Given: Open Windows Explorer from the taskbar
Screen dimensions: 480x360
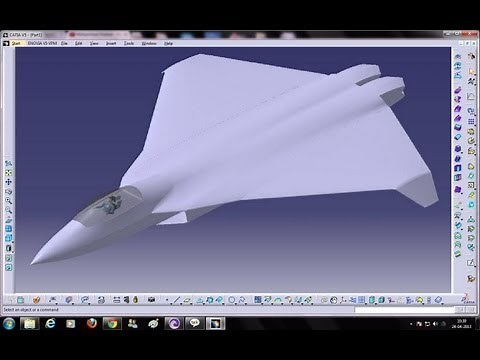Looking at the screenshot, I should 29,323.
